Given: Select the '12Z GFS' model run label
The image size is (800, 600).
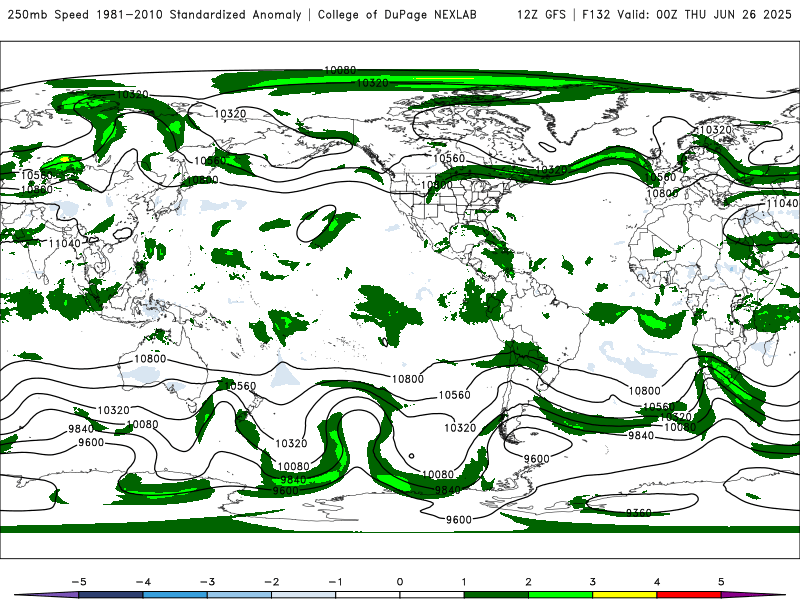Looking at the screenshot, I should 541,15.
